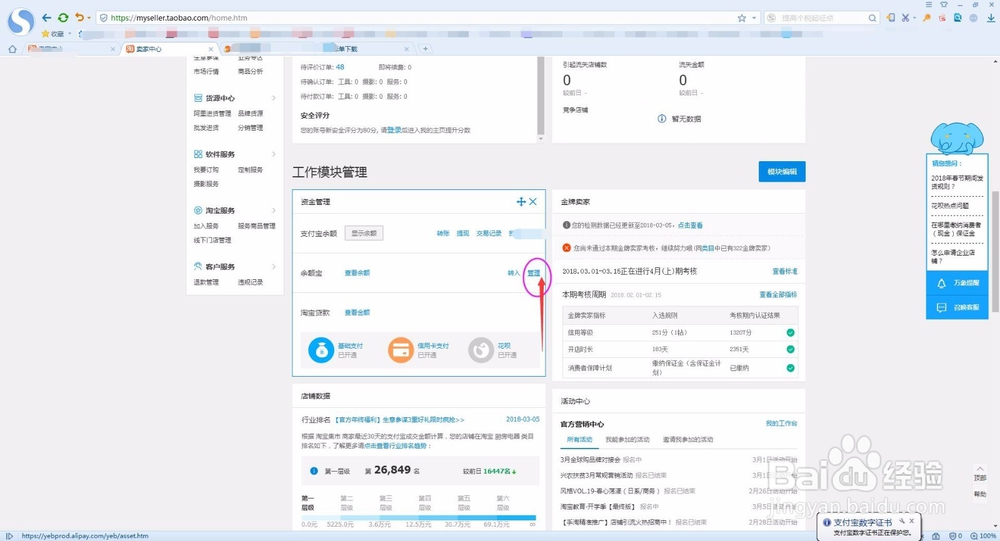
Task: Open the browser home page icon
Action: pos(12,48)
